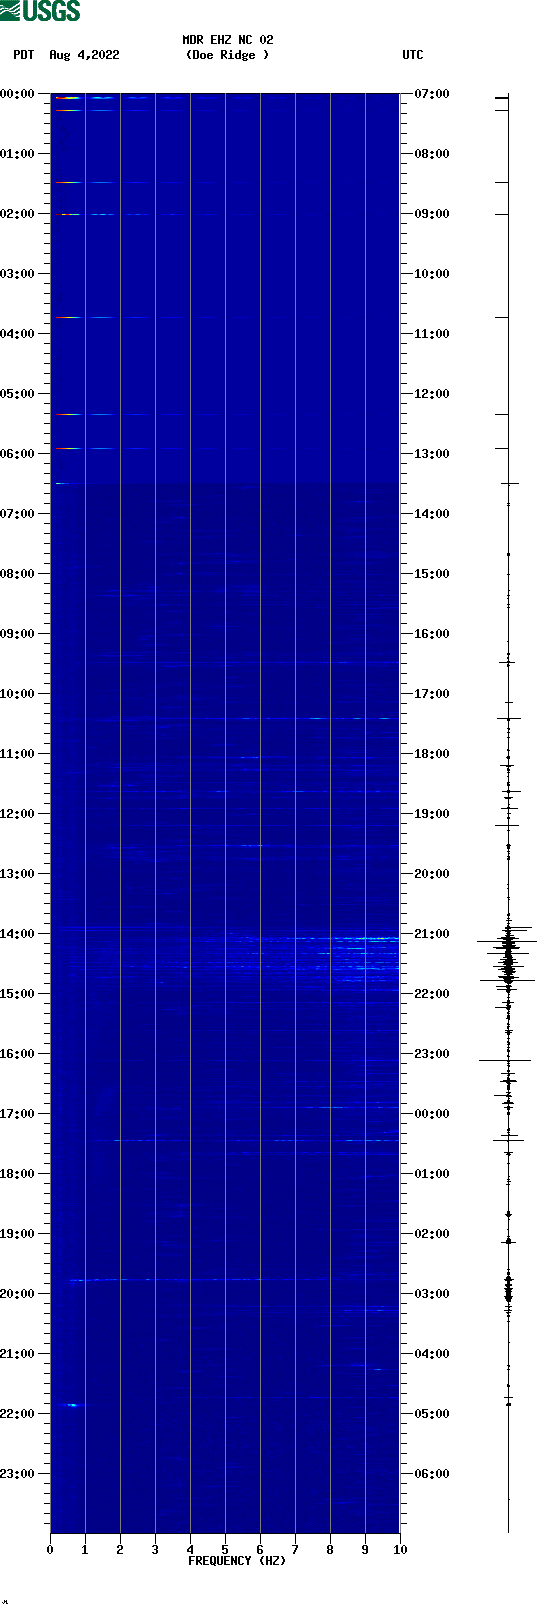Screen dimensions: 552x1613
Task: Click the bright spot near 22:00 spectrogram
Action: pyautogui.click(x=71, y=1405)
